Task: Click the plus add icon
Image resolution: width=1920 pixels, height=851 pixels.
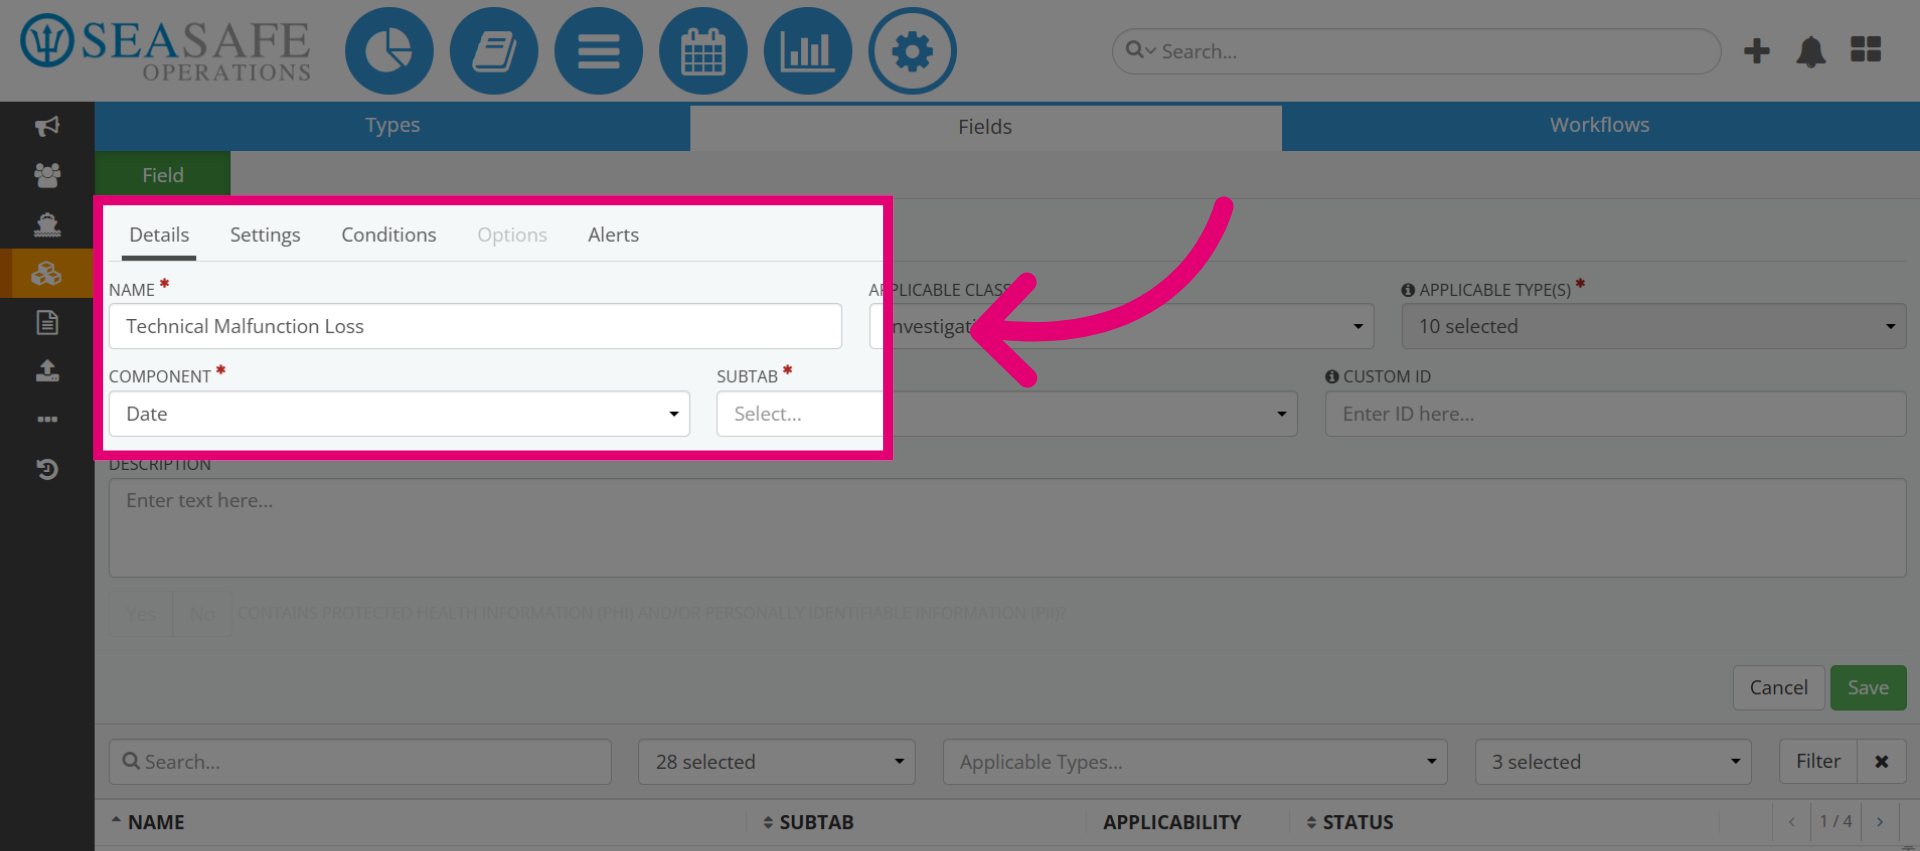Action: point(1757,51)
